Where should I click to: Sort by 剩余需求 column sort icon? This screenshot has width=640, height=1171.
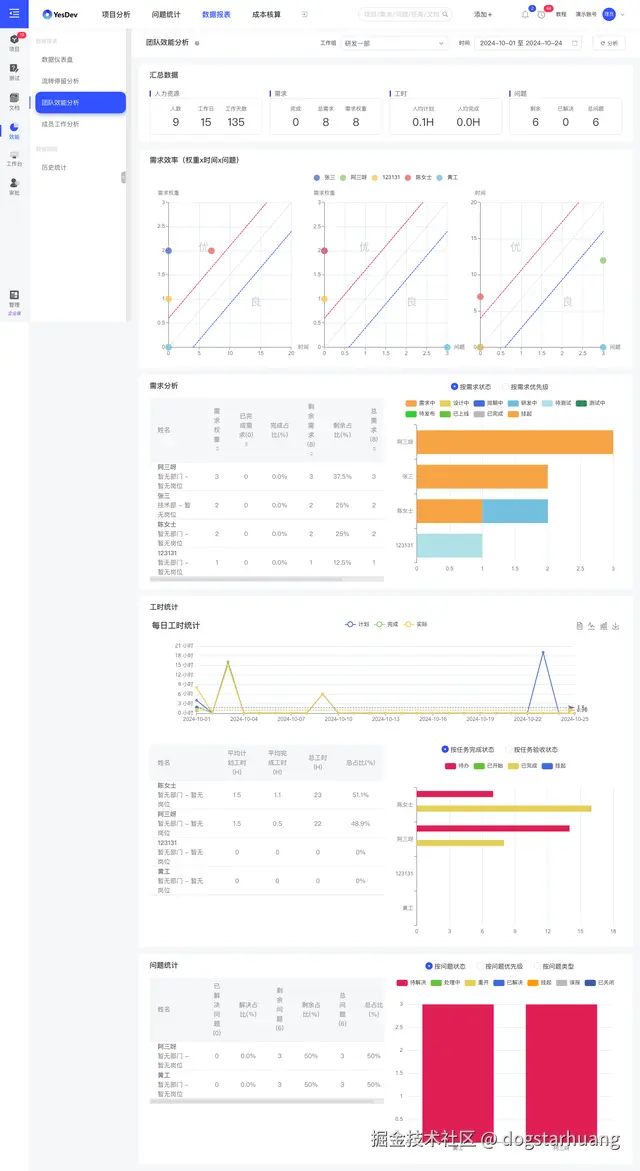coord(311,453)
